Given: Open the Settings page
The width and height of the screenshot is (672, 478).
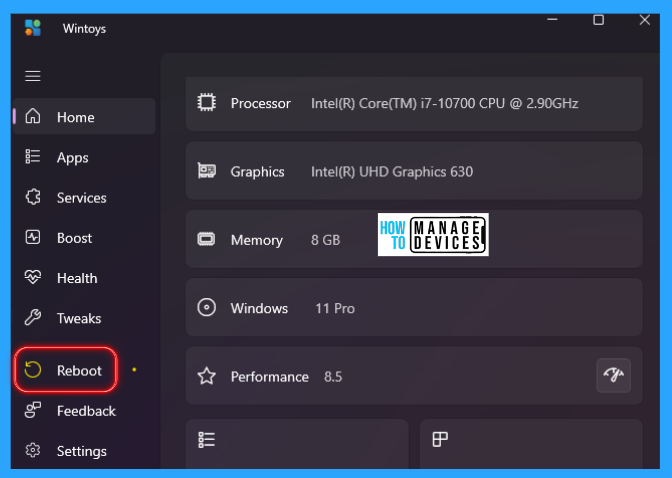Looking at the screenshot, I should click(x=84, y=451).
